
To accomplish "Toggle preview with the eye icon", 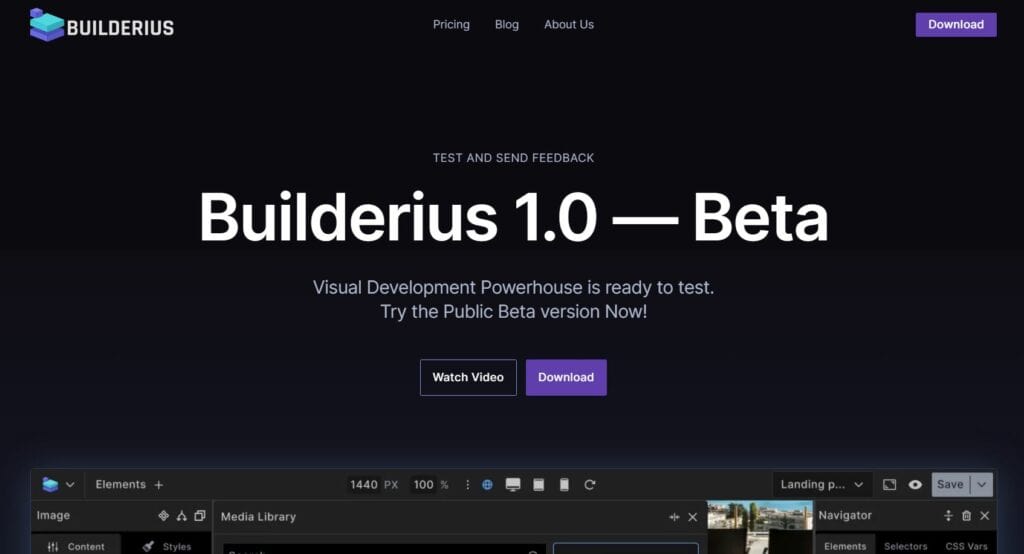I will pyautogui.click(x=915, y=484).
